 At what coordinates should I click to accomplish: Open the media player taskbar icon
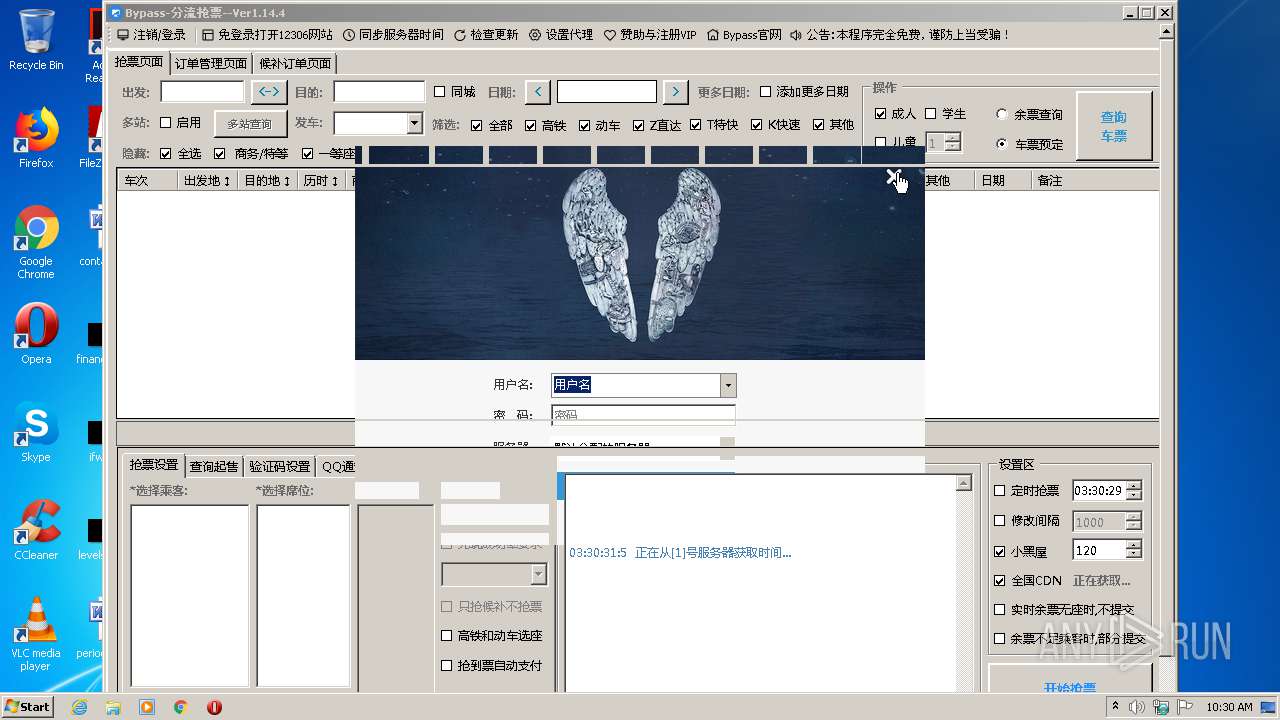click(147, 707)
